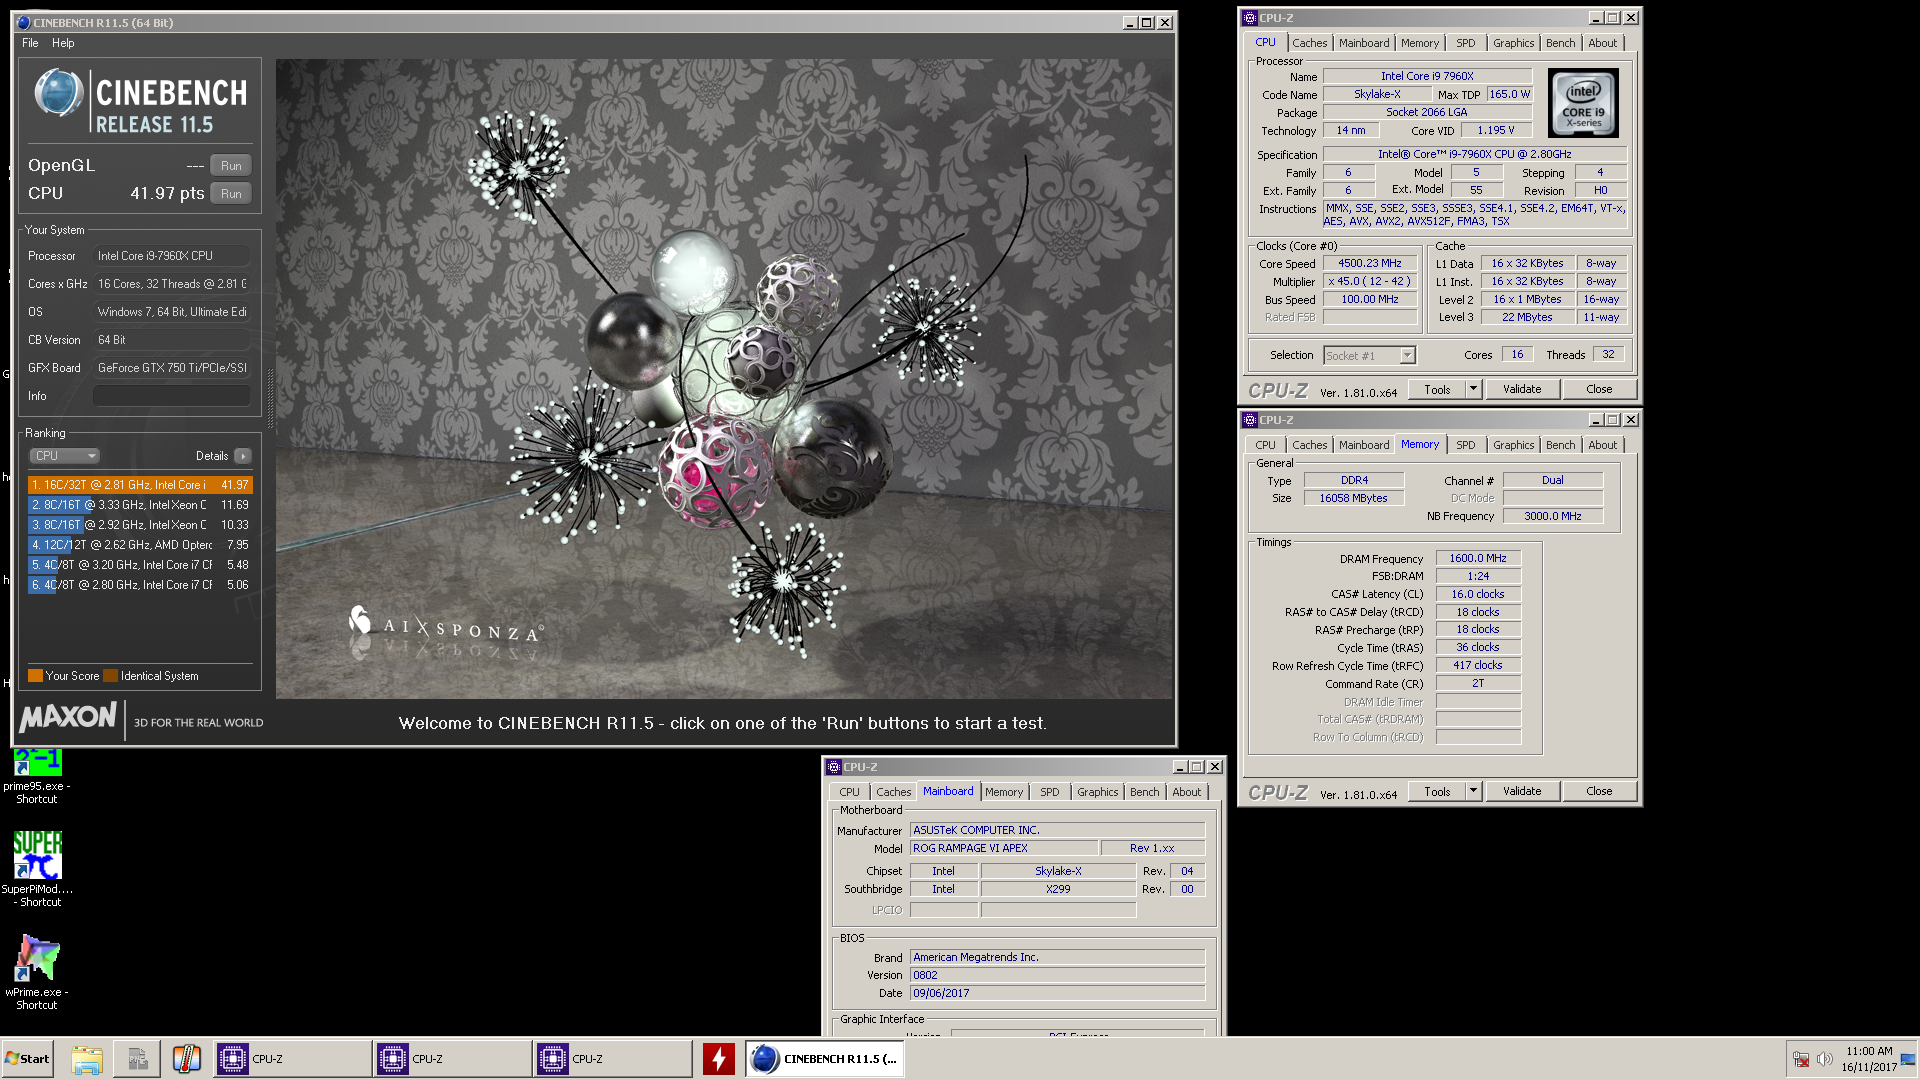
Task: Run the CPU benchmark
Action: (231, 194)
